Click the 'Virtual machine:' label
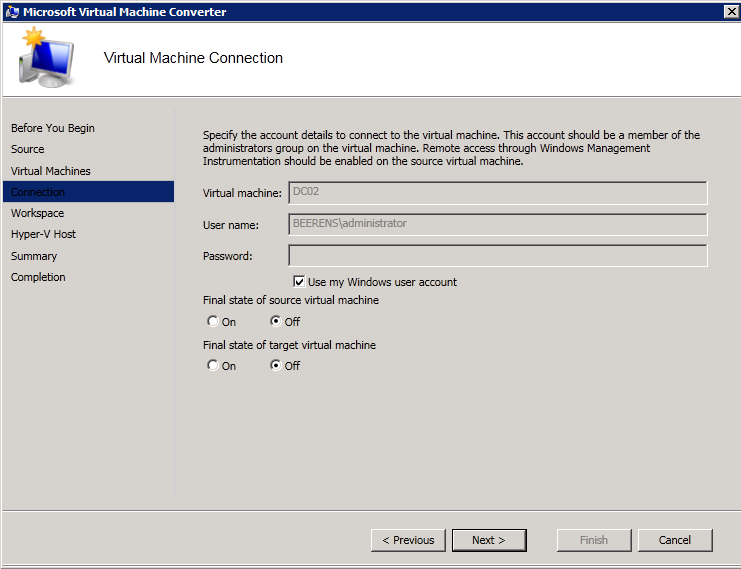The image size is (741, 569). coord(242,193)
